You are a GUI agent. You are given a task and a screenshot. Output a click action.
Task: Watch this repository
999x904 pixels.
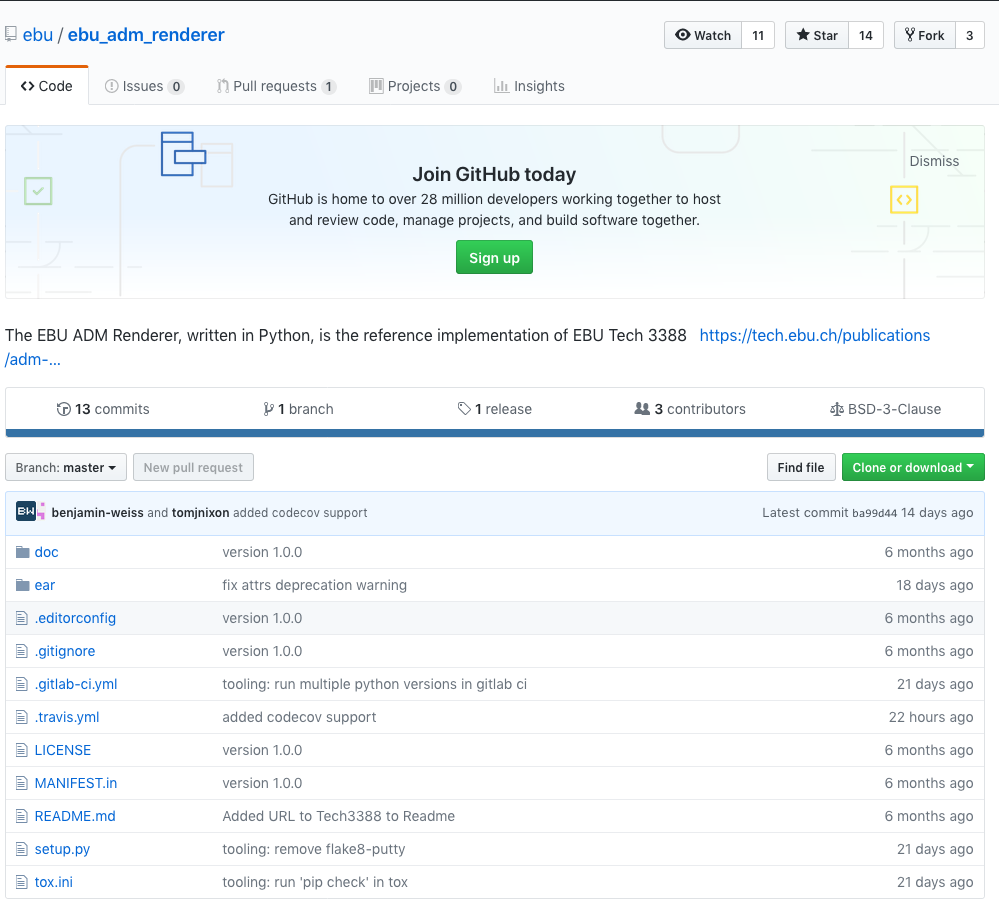click(x=703, y=35)
